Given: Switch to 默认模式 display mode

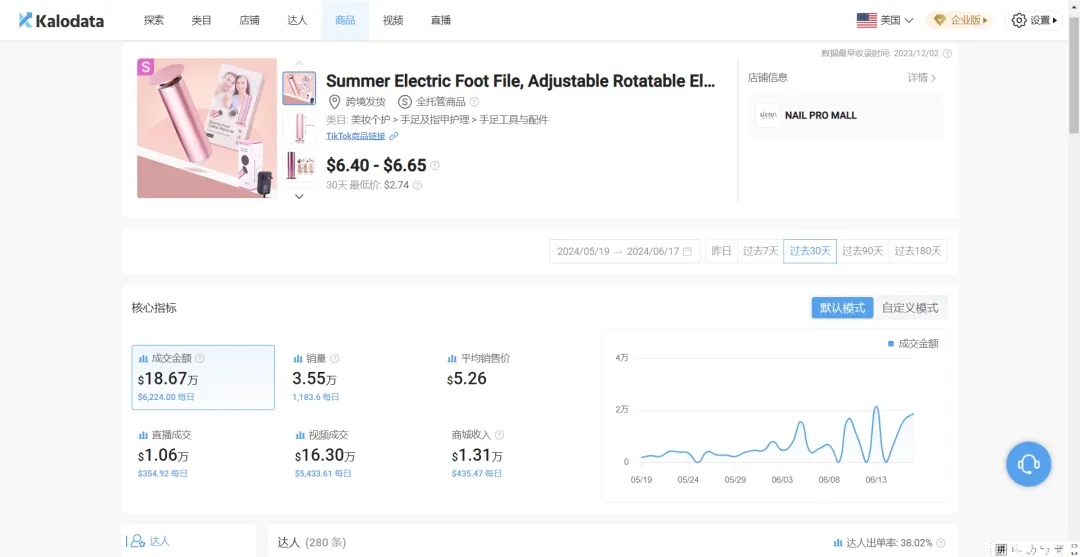Looking at the screenshot, I should (x=842, y=308).
